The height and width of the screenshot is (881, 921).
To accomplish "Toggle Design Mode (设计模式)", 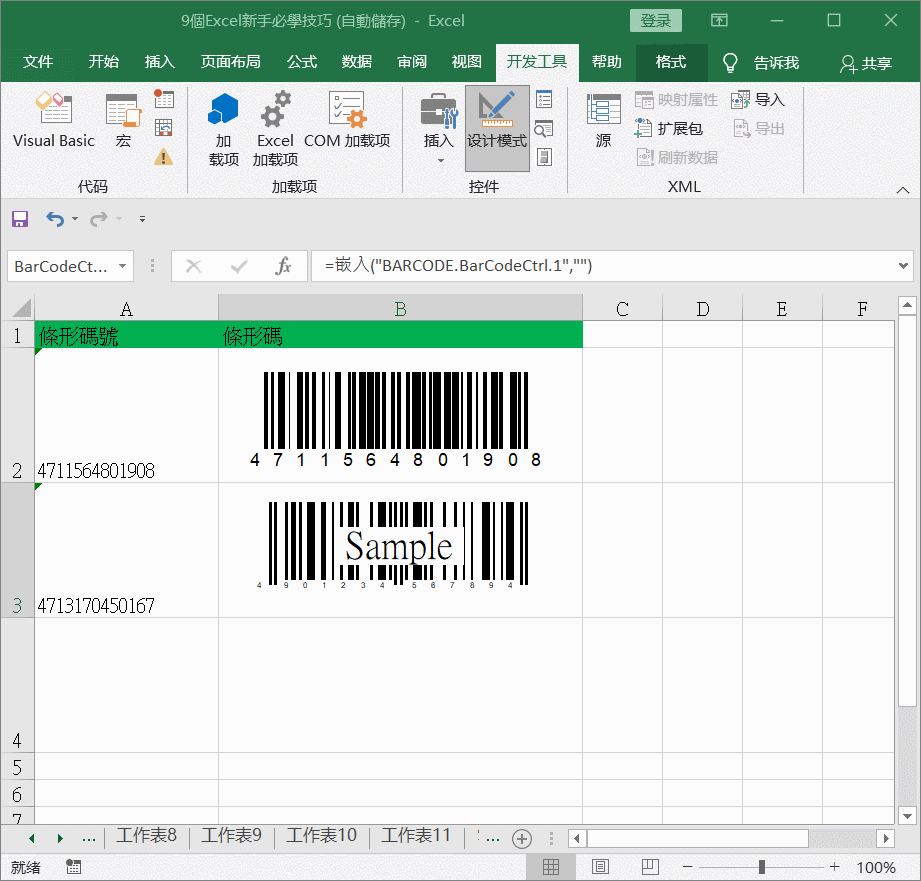I will point(497,128).
